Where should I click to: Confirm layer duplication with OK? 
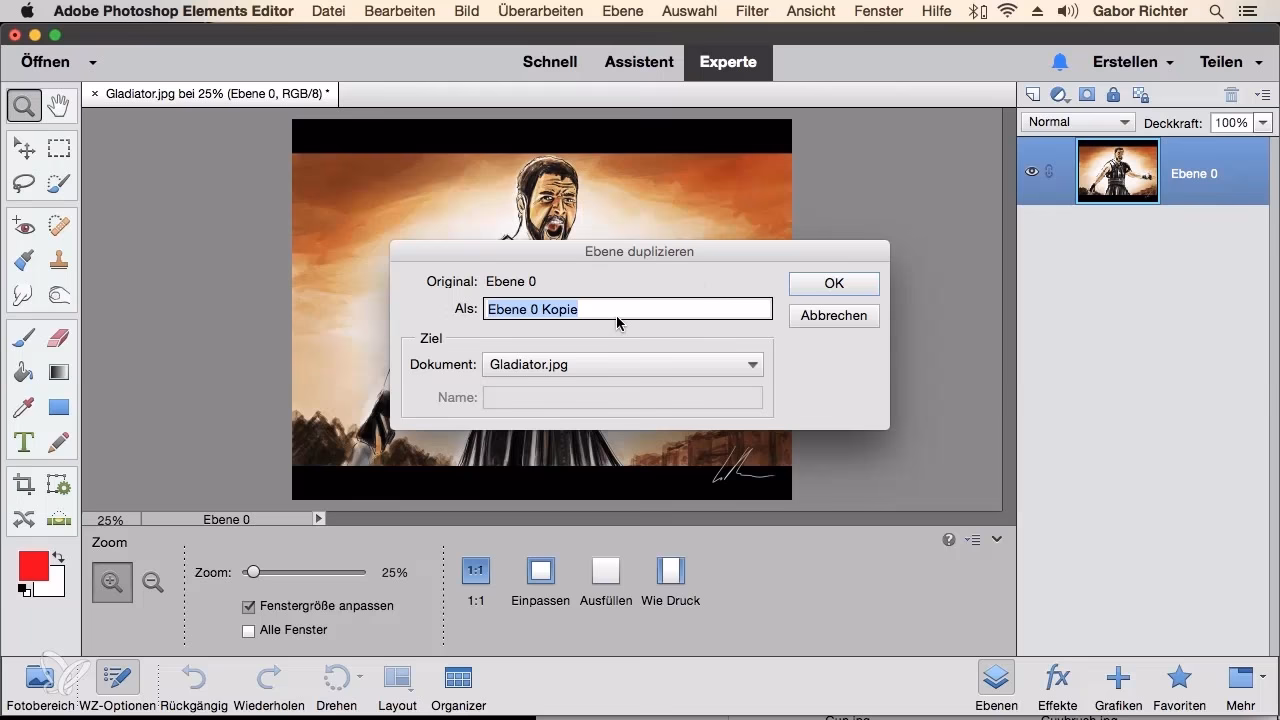tap(833, 283)
